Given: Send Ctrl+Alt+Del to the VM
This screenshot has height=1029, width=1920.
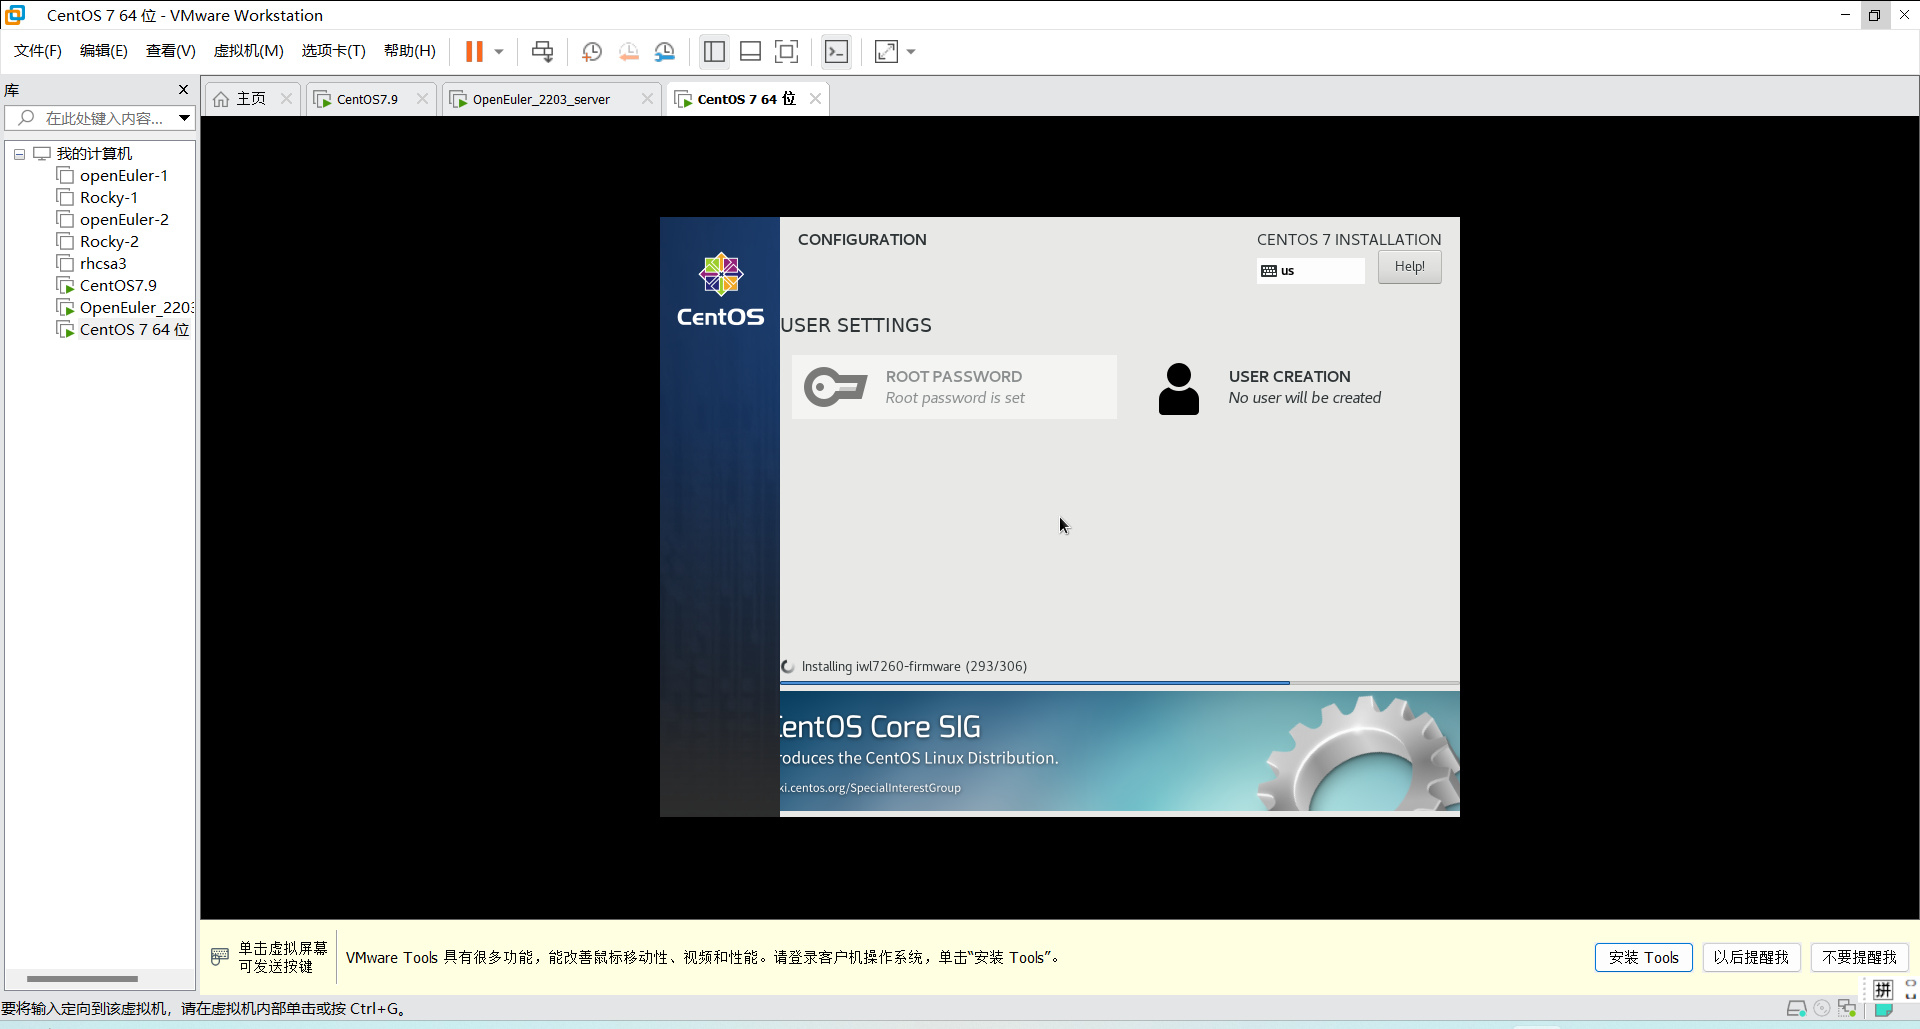Looking at the screenshot, I should (542, 51).
